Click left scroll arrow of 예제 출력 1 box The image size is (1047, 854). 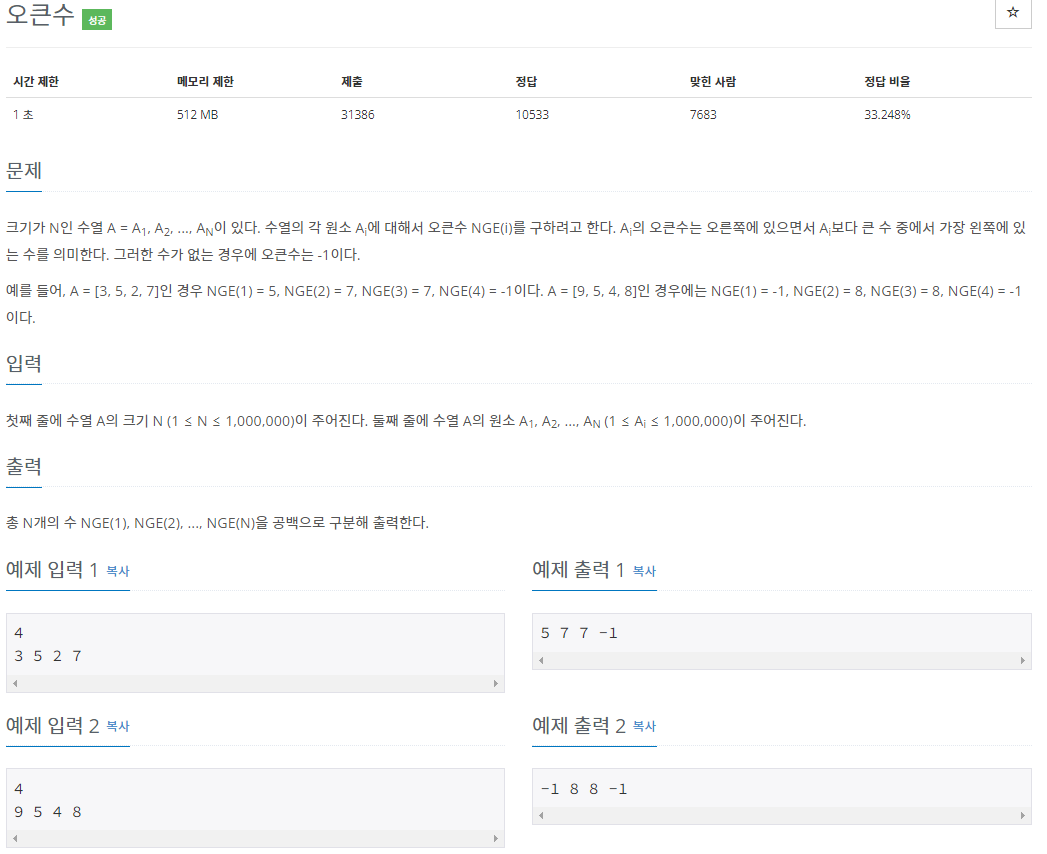(542, 660)
